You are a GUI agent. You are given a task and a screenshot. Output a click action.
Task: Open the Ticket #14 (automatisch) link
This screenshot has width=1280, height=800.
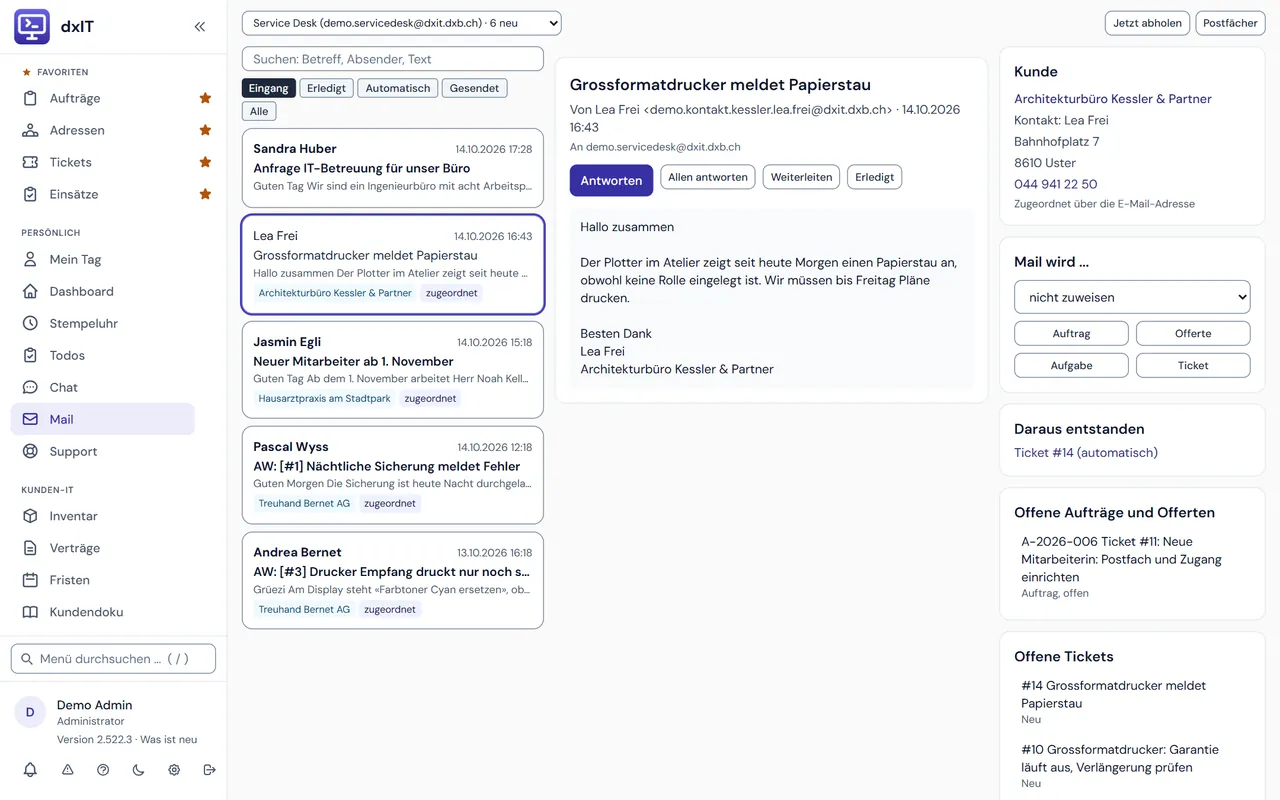click(x=1086, y=453)
